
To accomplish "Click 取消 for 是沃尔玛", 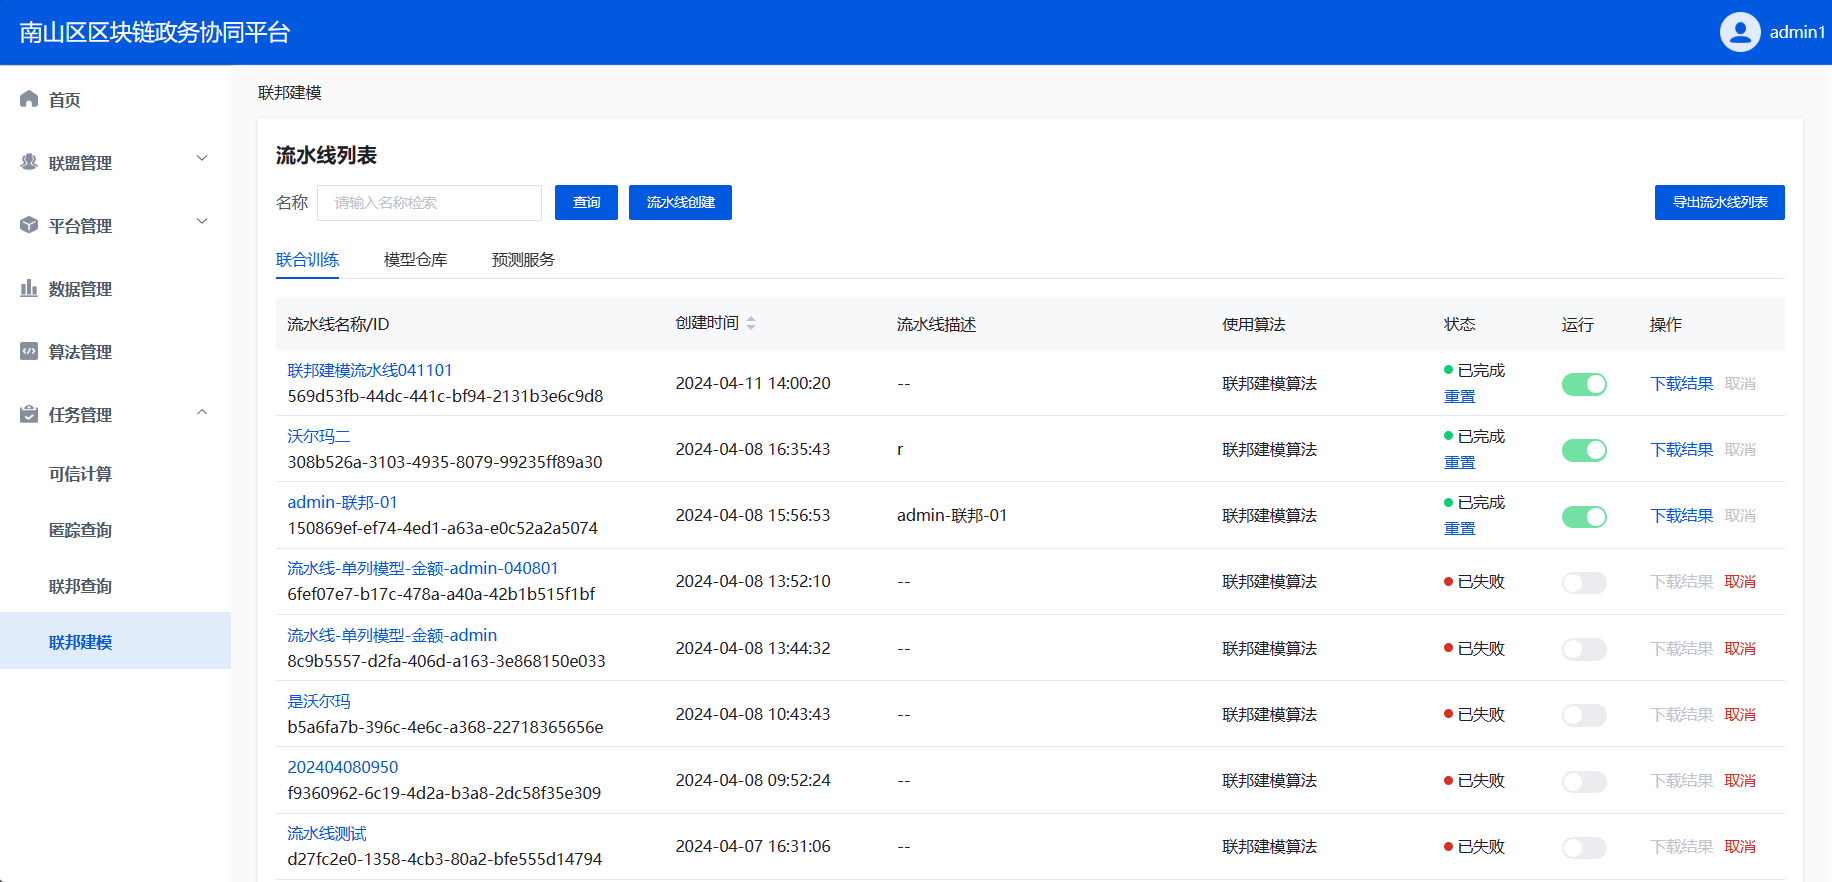I will point(1740,714).
